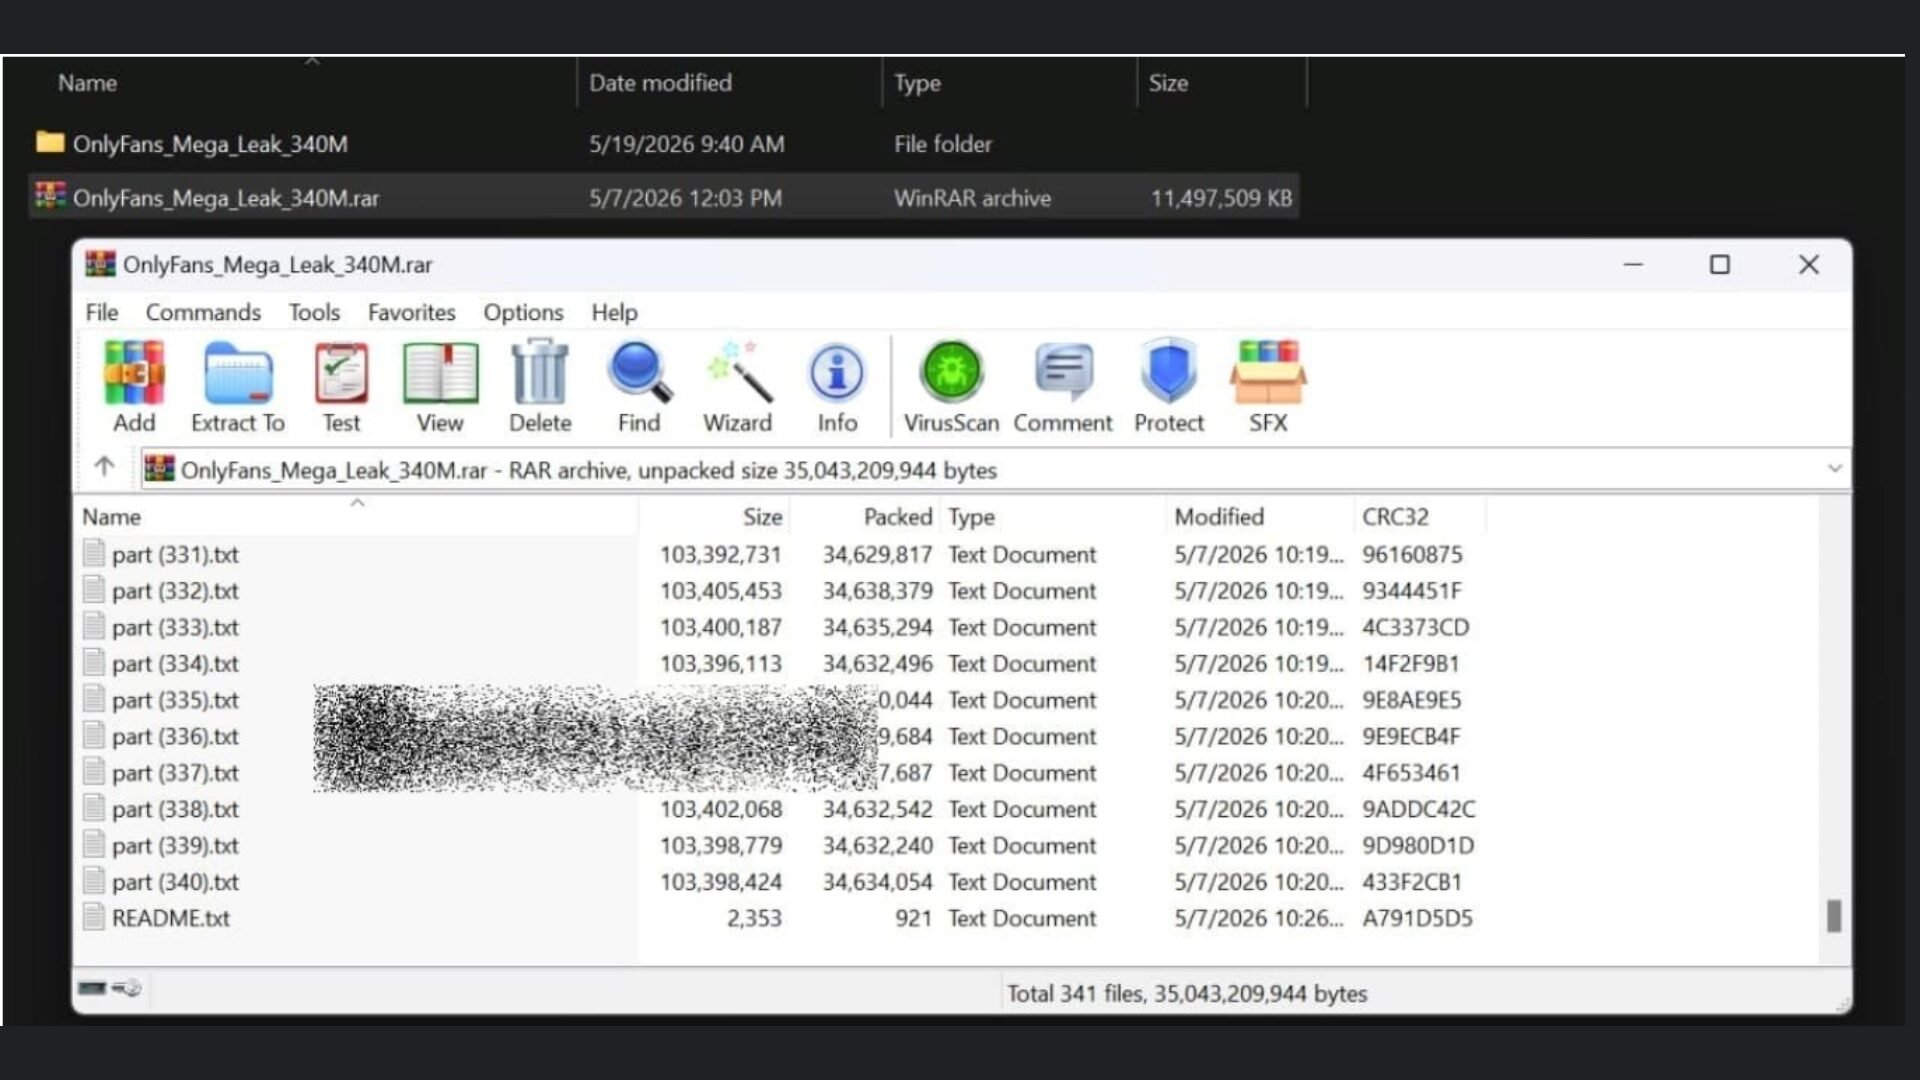Go up one level with arrow icon
This screenshot has height=1080, width=1920.
(x=104, y=467)
